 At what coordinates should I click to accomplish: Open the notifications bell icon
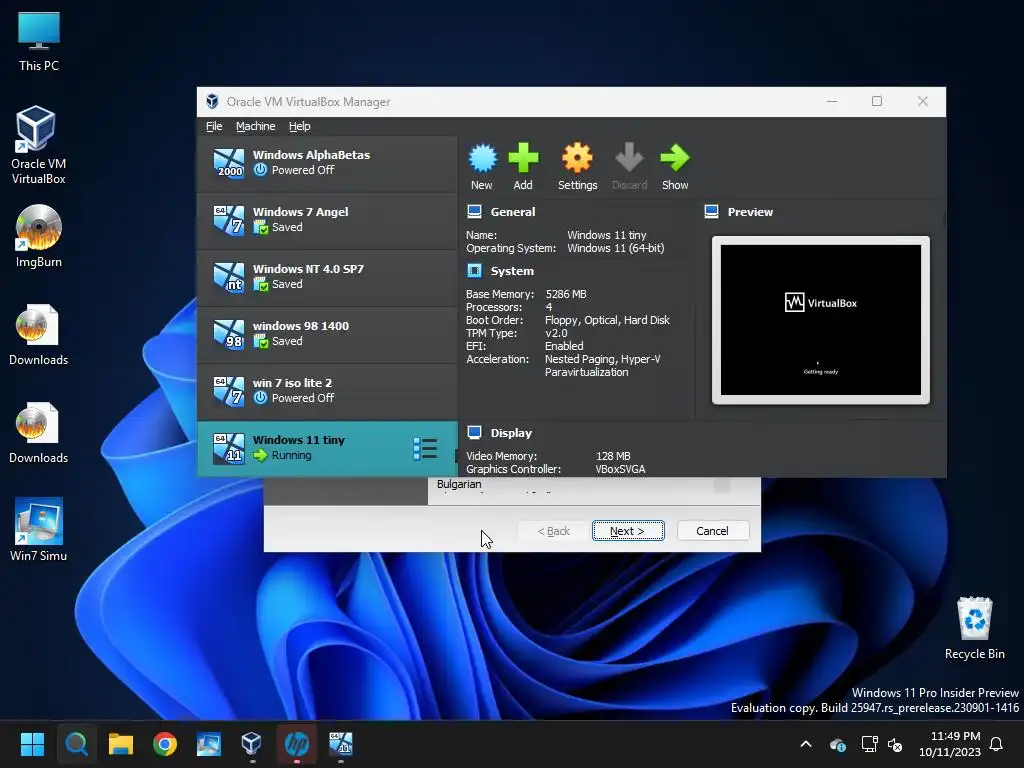point(997,744)
